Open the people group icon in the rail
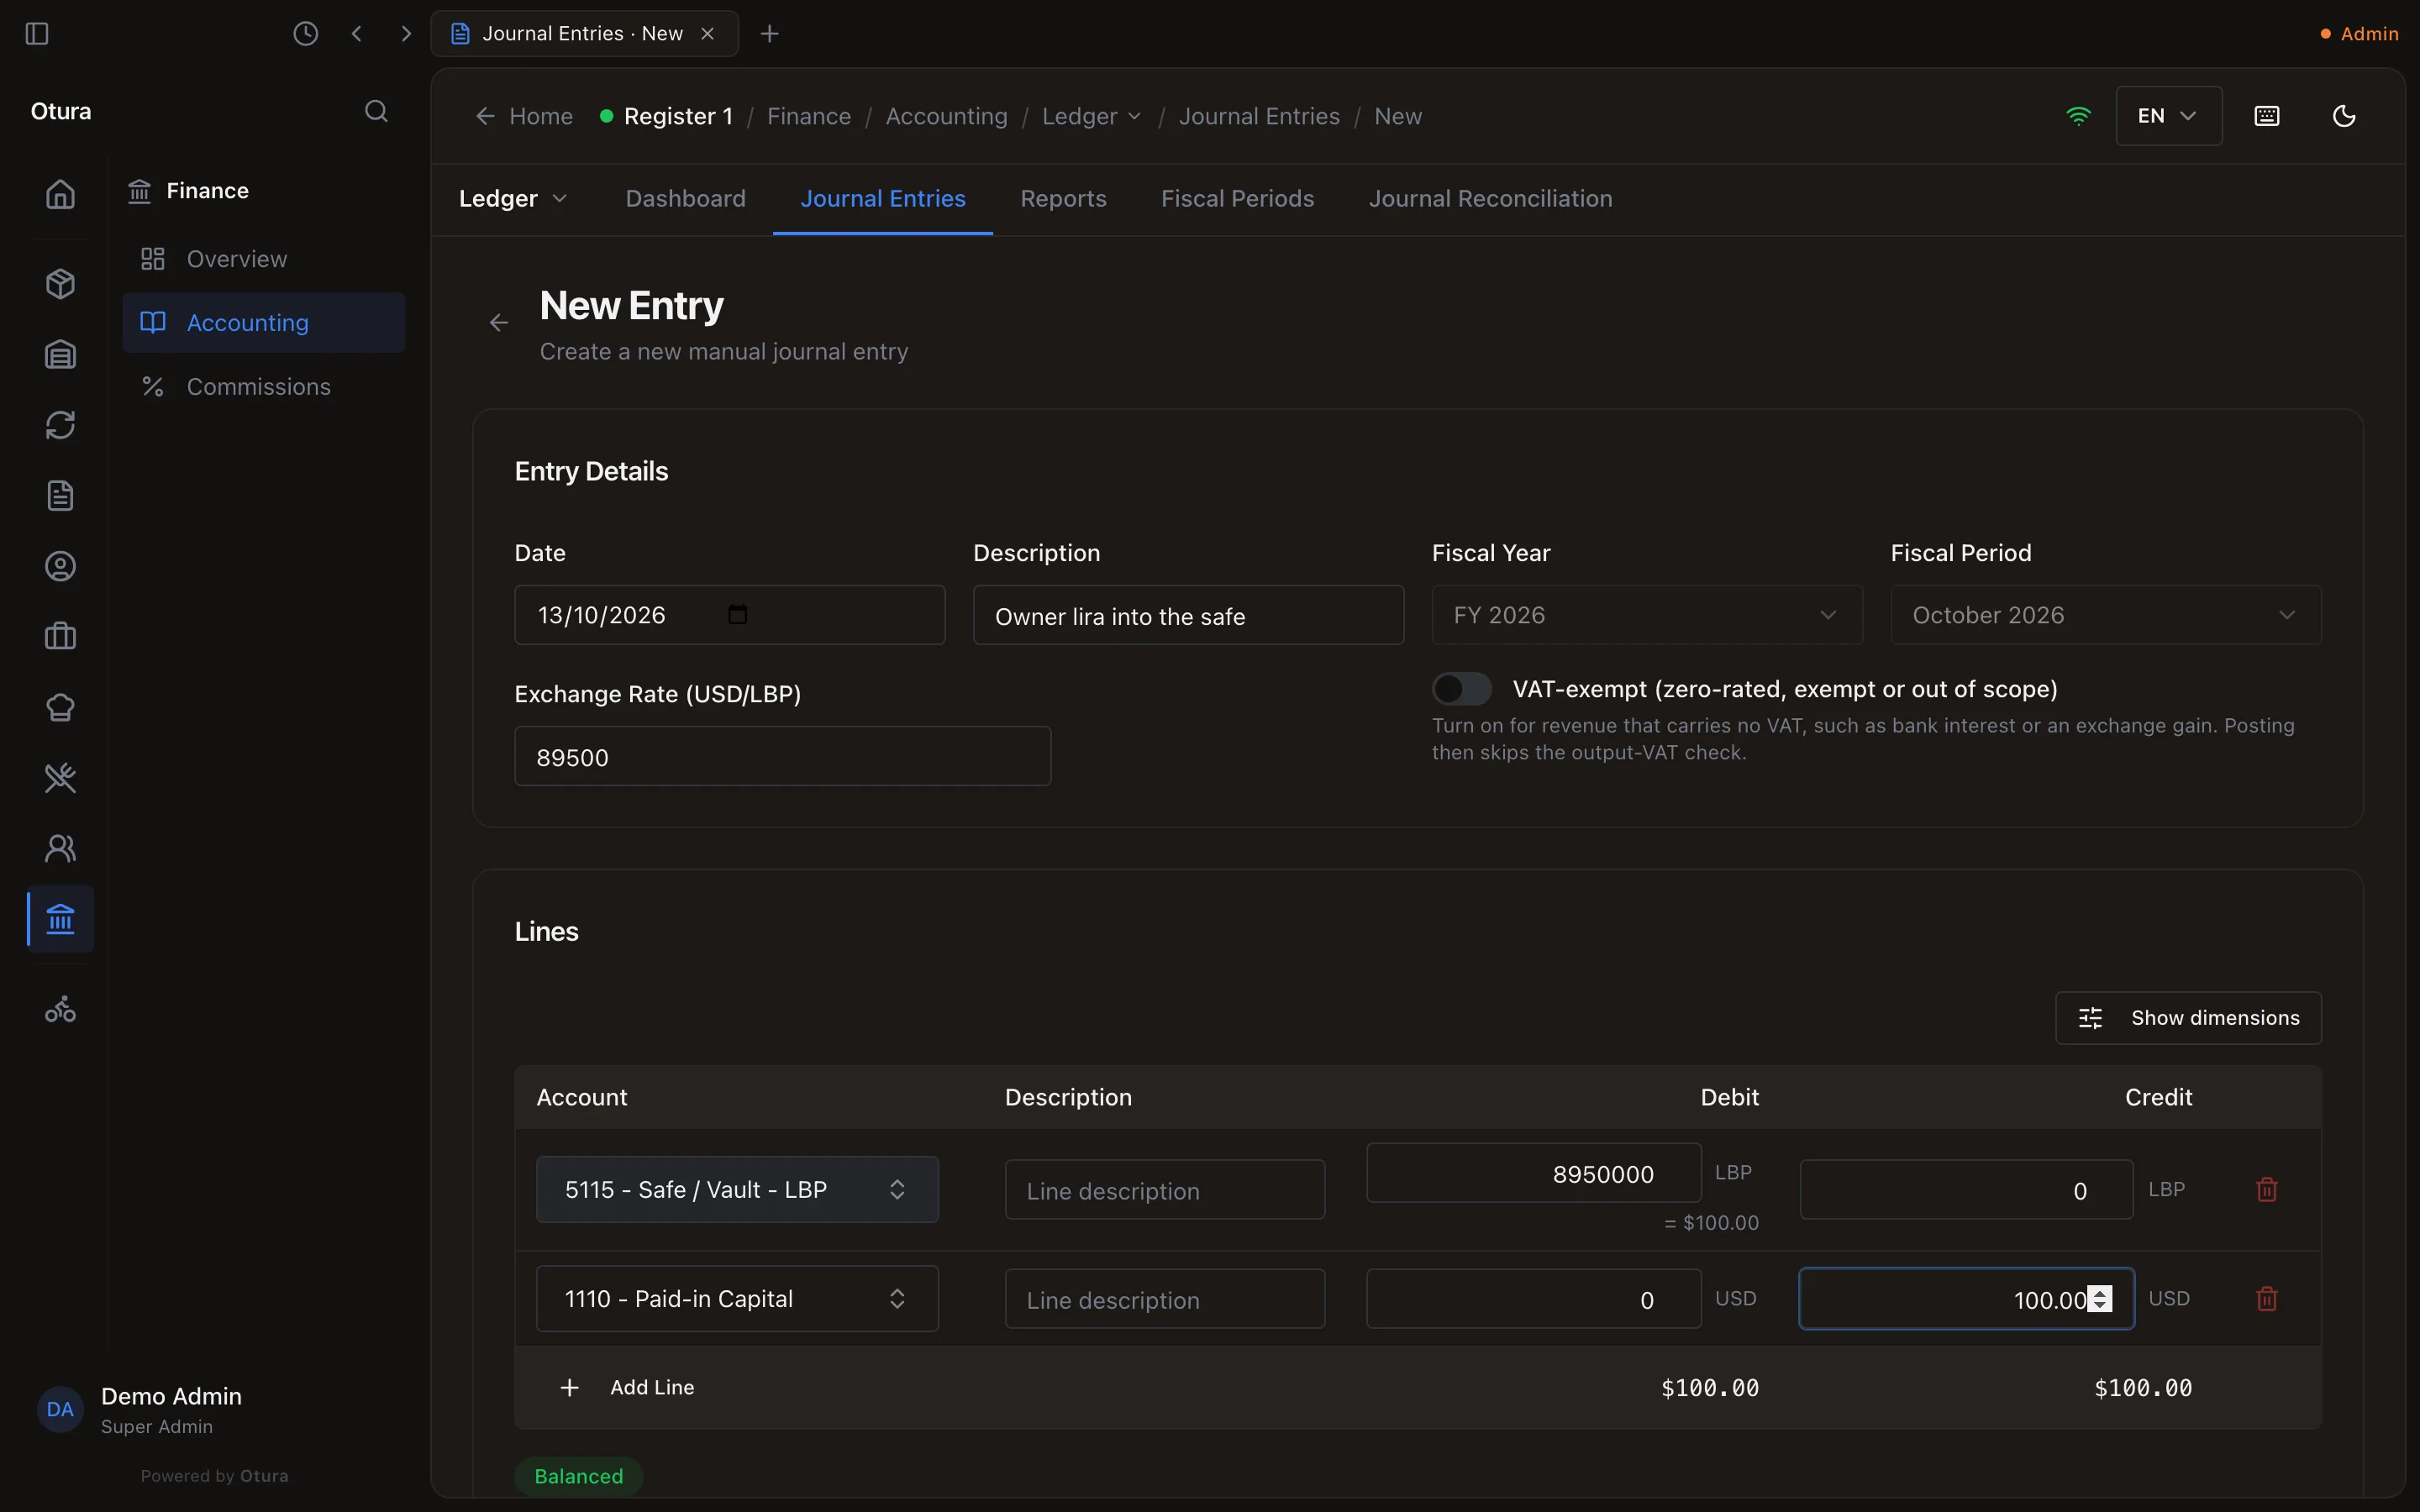This screenshot has height=1512, width=2420. pyautogui.click(x=60, y=849)
